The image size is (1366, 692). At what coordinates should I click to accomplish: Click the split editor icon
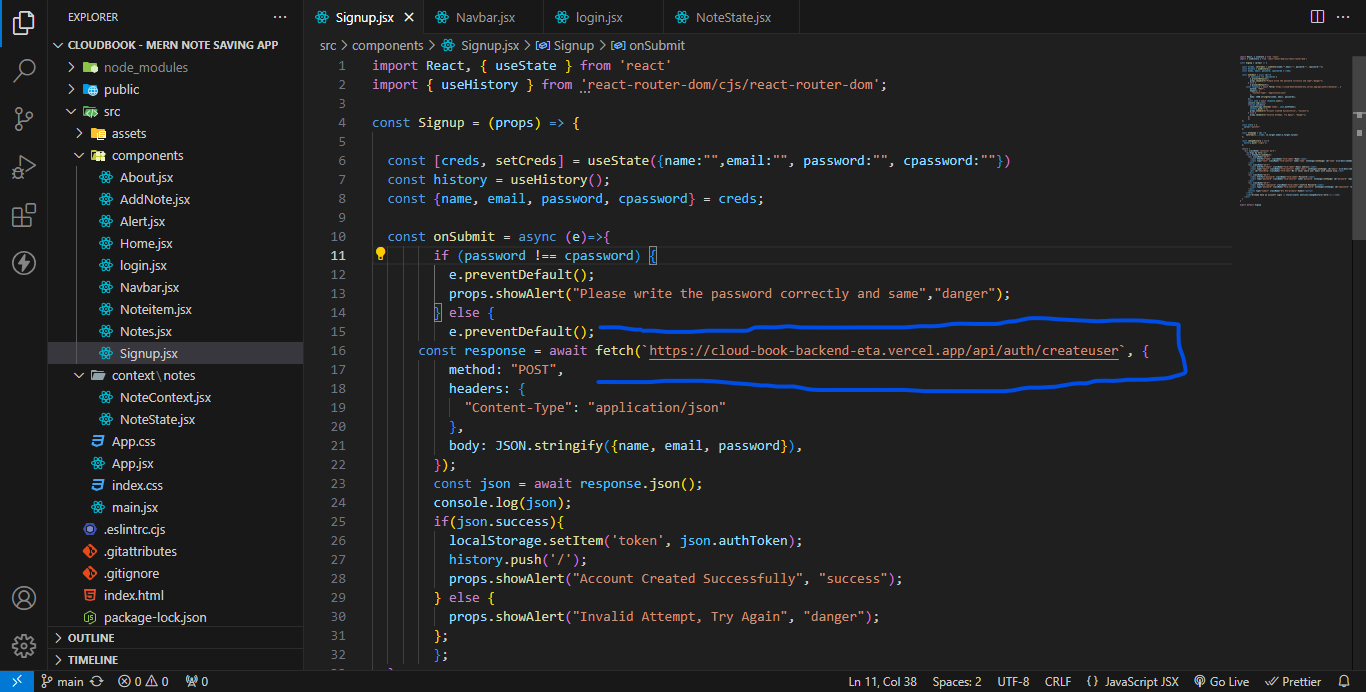pos(1317,17)
